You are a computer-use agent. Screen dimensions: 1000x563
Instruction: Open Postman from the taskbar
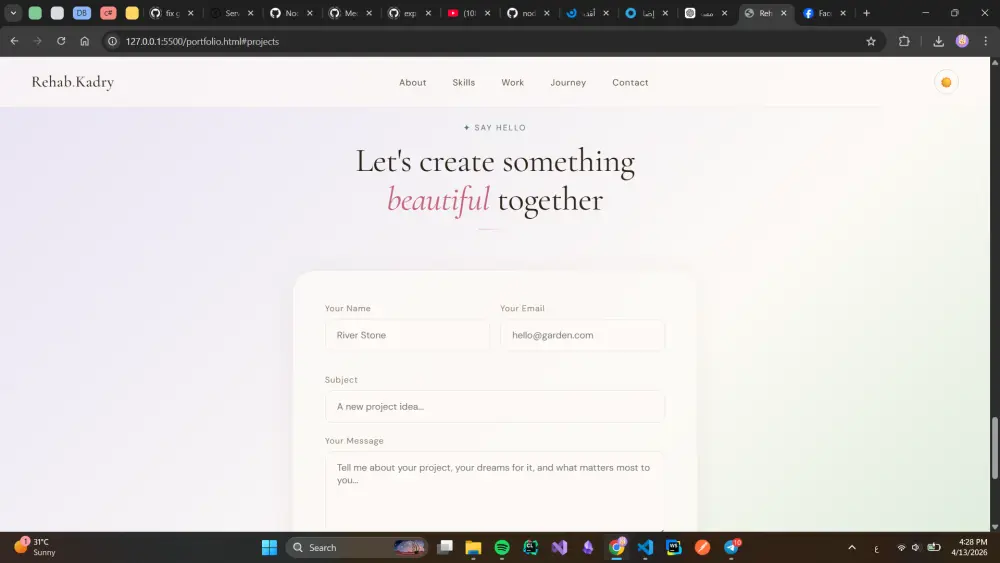[x=702, y=547]
